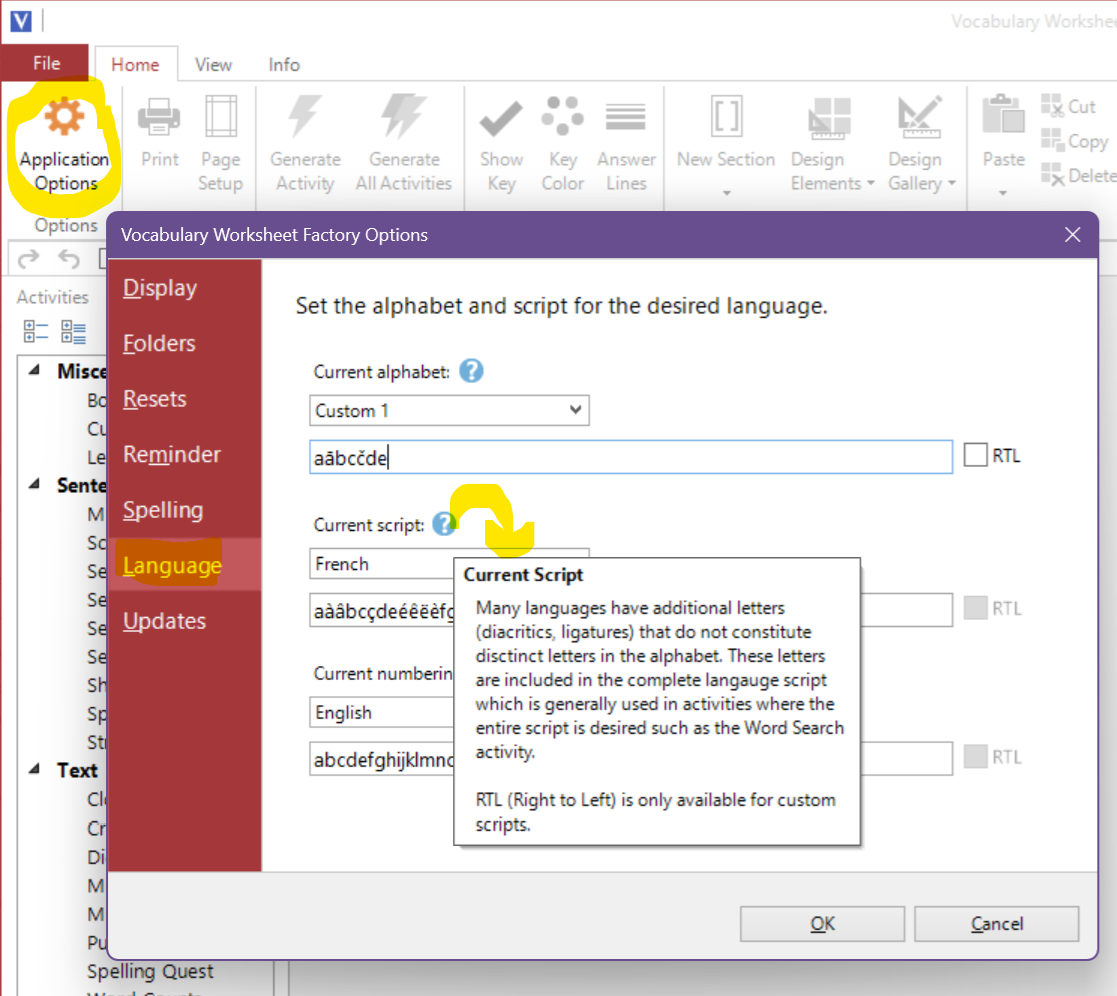Viewport: 1117px width, 996px height.
Task: Open the French script dropdown
Action: tap(381, 564)
